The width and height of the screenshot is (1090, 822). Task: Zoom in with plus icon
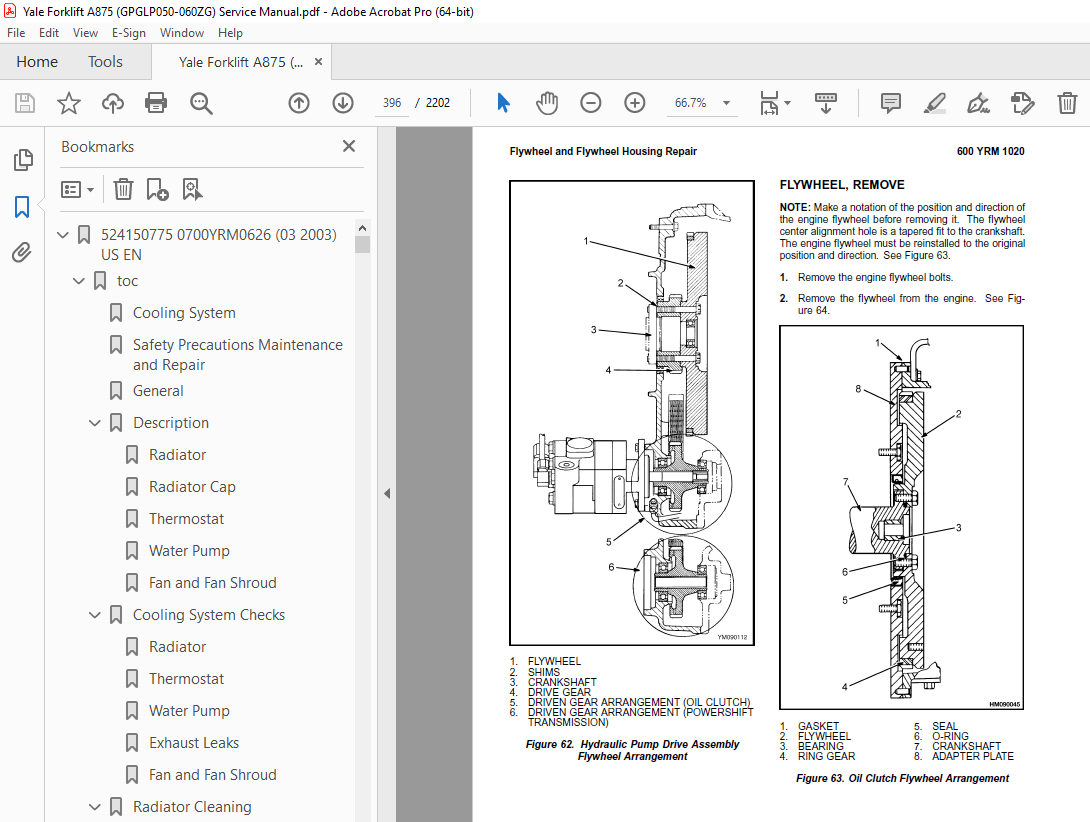(x=635, y=103)
